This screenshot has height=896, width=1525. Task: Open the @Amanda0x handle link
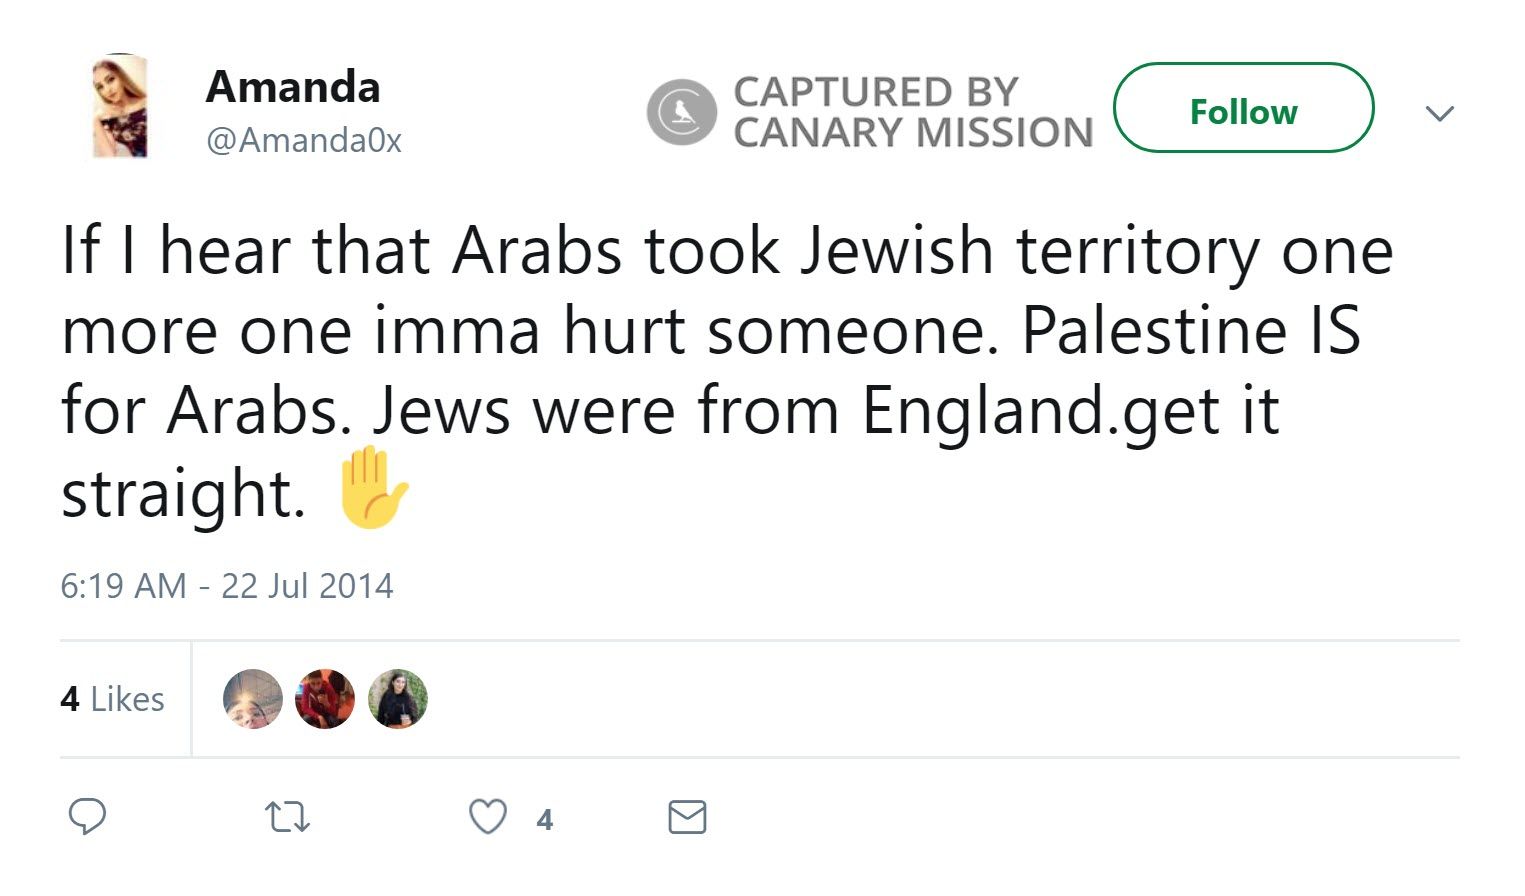[x=303, y=140]
